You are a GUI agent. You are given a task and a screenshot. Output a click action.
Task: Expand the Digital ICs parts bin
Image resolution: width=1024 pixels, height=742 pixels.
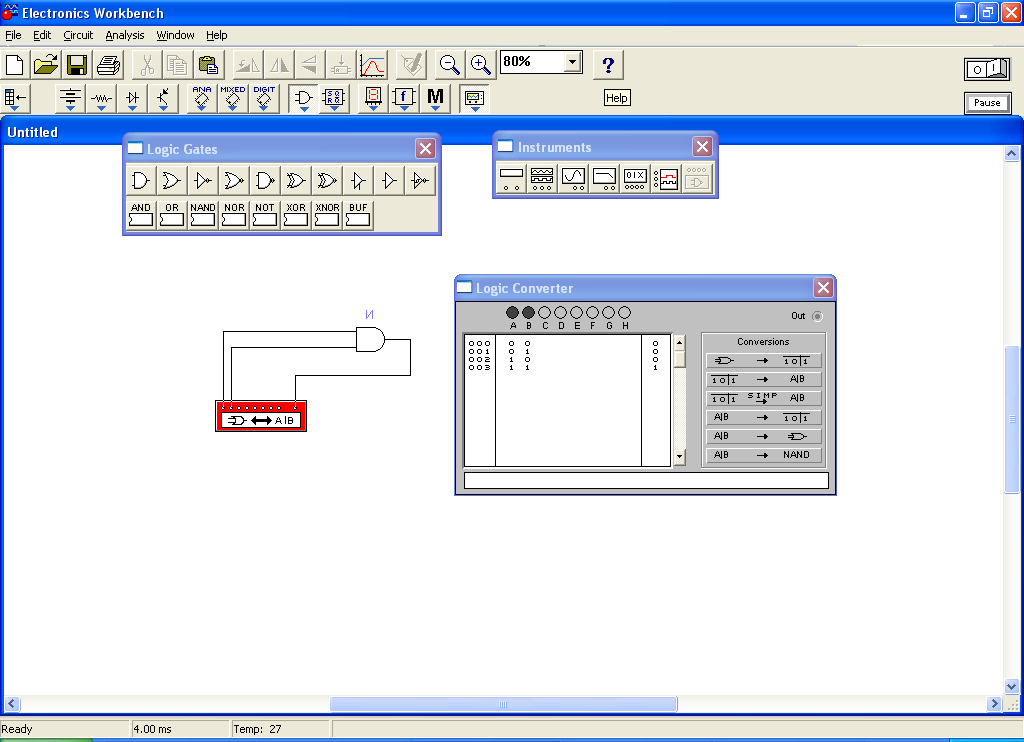point(264,99)
